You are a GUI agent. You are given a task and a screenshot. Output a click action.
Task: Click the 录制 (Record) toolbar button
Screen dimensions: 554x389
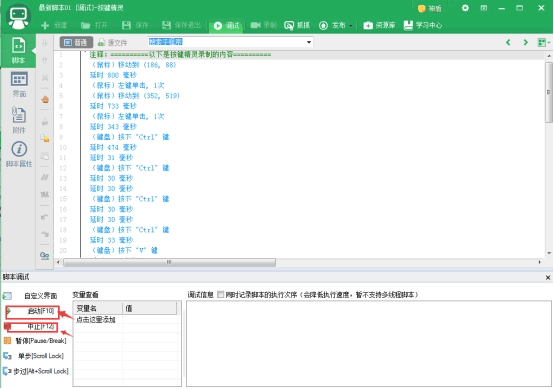click(264, 25)
